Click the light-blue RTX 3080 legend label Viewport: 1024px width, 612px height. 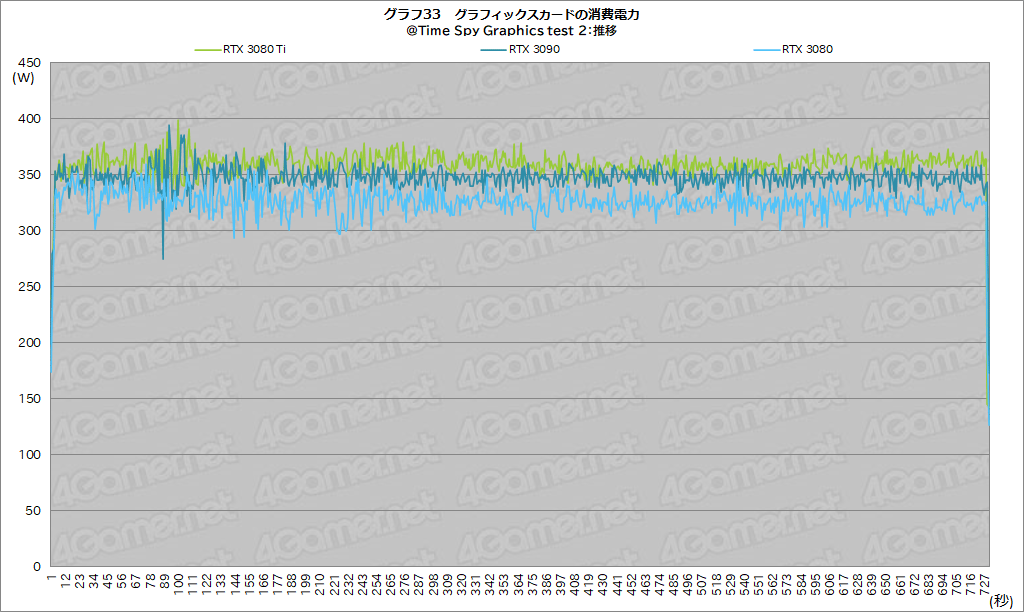pyautogui.click(x=807, y=49)
